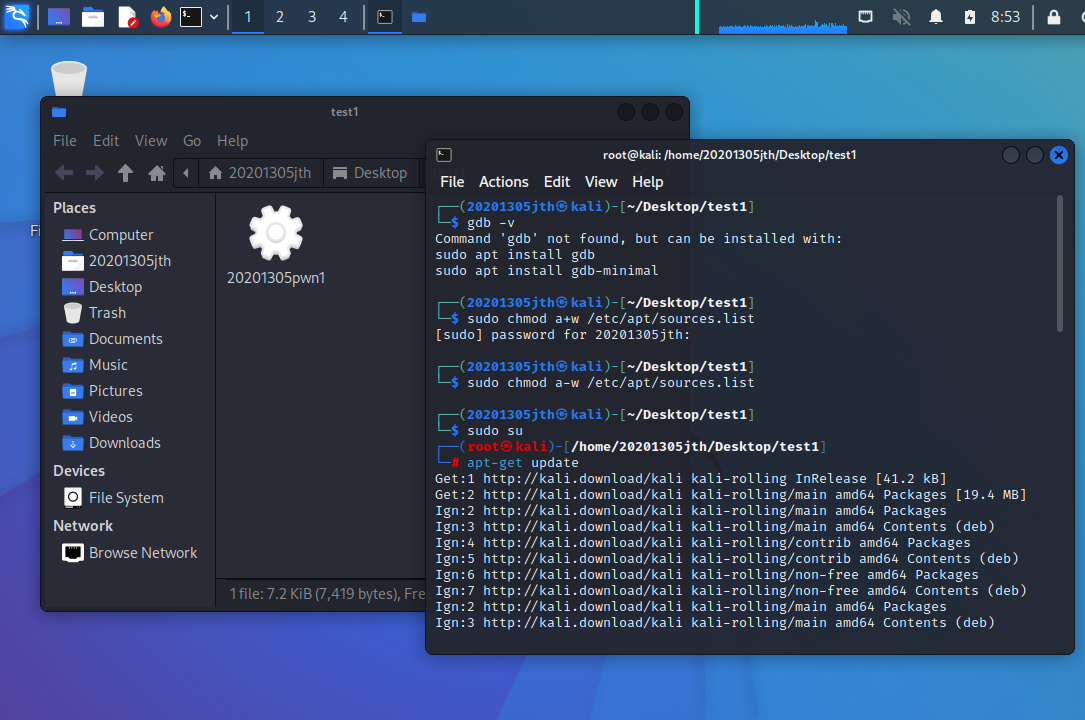Open terminal Help menu

click(647, 182)
